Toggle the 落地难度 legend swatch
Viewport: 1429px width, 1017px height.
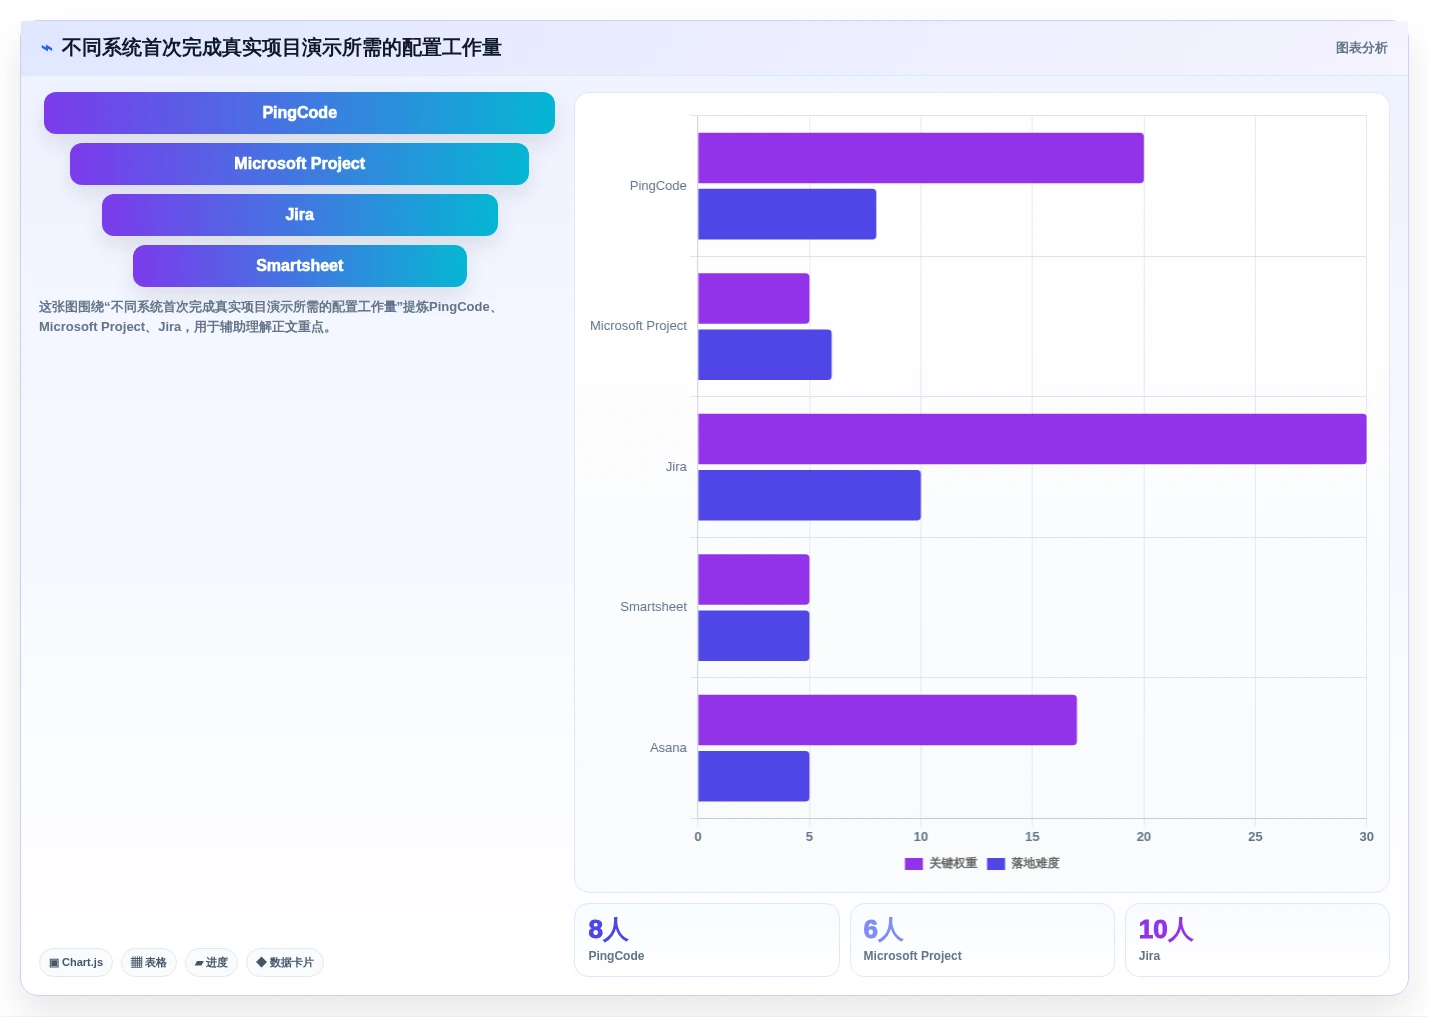tap(996, 864)
